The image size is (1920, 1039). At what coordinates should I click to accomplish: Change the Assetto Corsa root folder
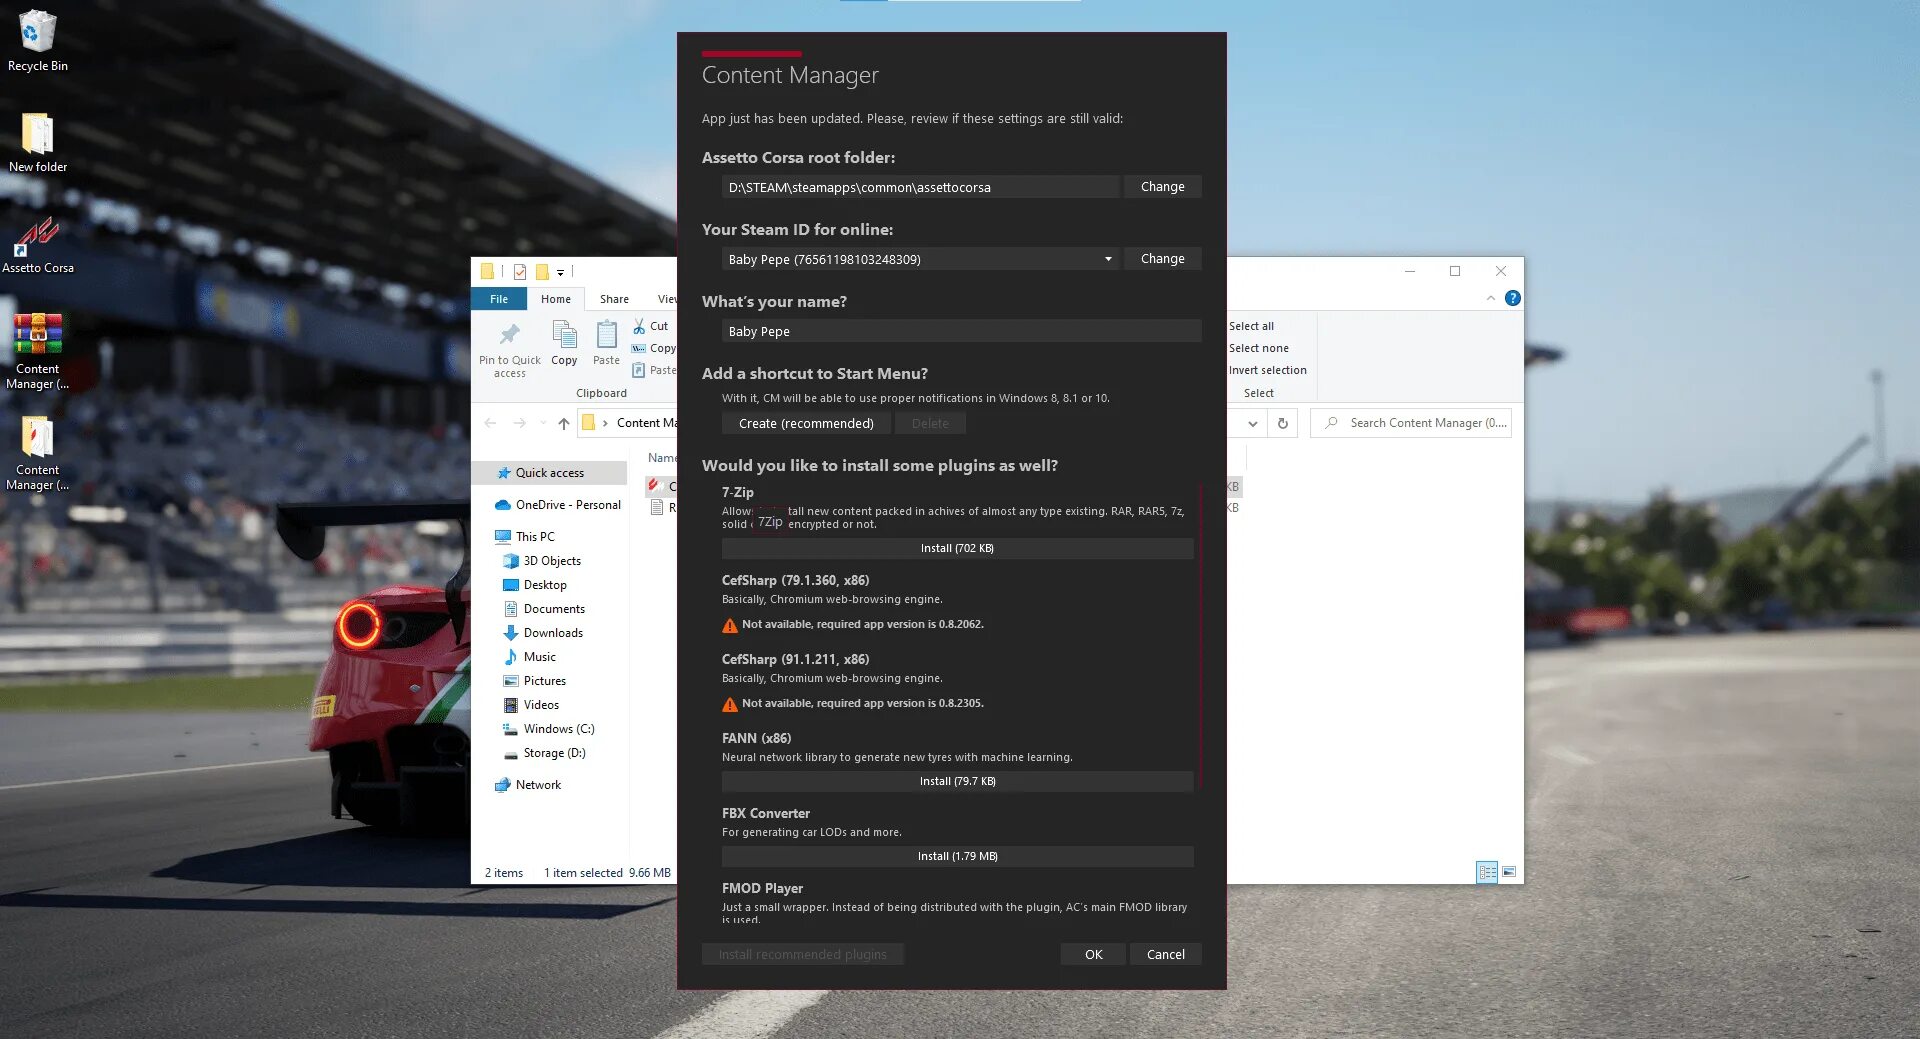(1162, 187)
